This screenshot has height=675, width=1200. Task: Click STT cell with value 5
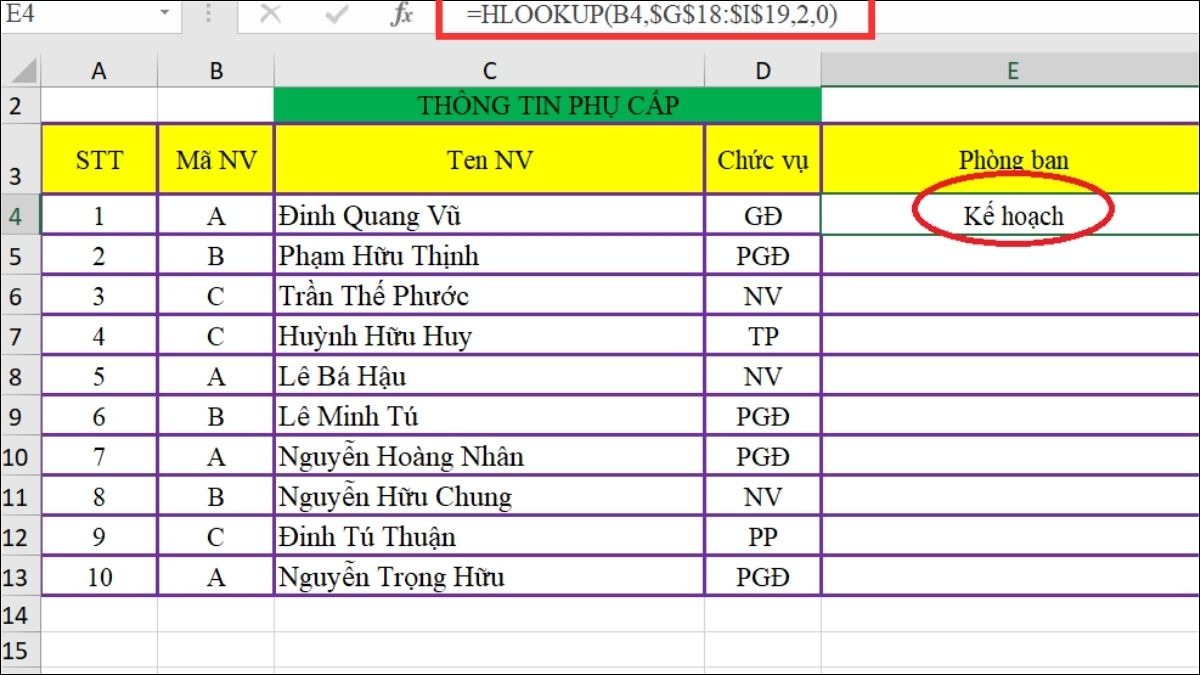pyautogui.click(x=99, y=376)
